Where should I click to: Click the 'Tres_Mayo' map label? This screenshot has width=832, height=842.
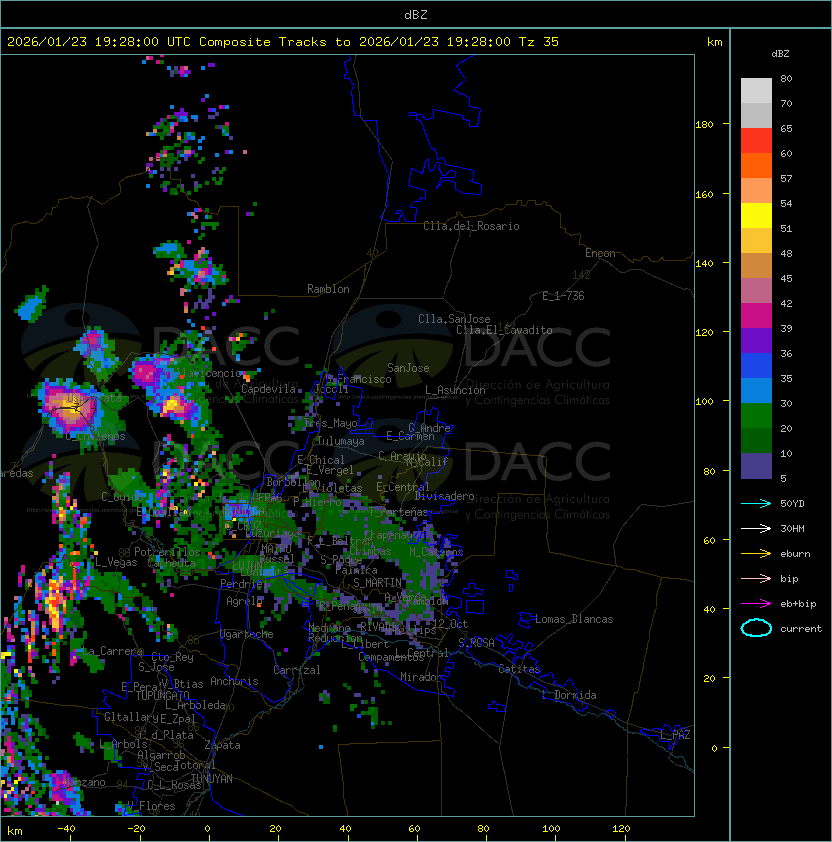(x=330, y=423)
